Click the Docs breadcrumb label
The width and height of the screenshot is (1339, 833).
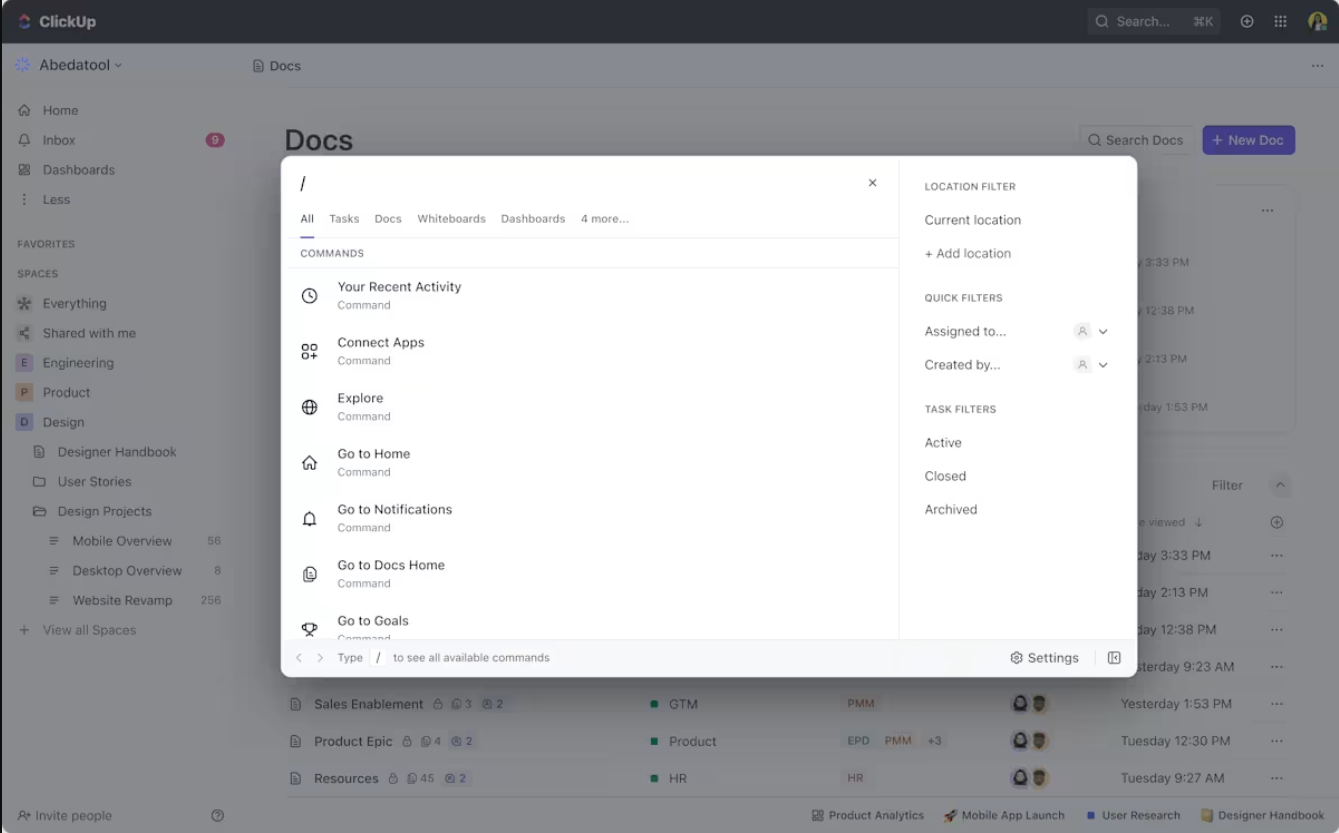[285, 66]
